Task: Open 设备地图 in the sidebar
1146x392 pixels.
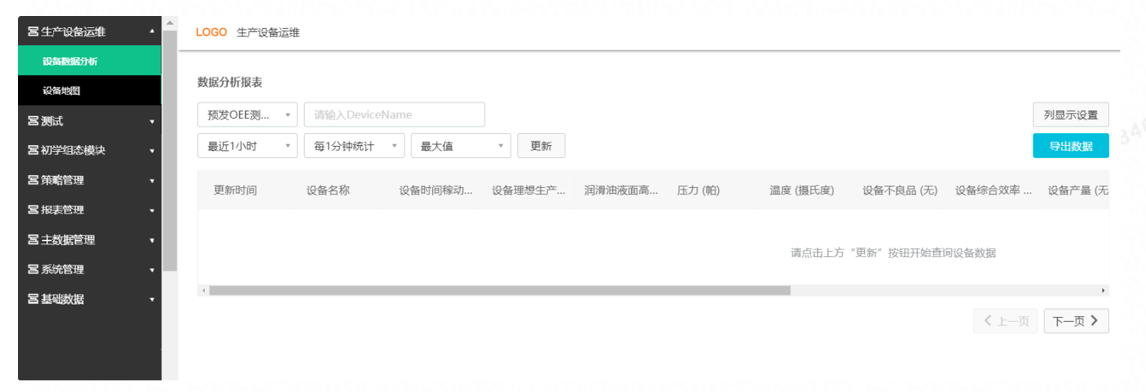Action: click(x=89, y=91)
